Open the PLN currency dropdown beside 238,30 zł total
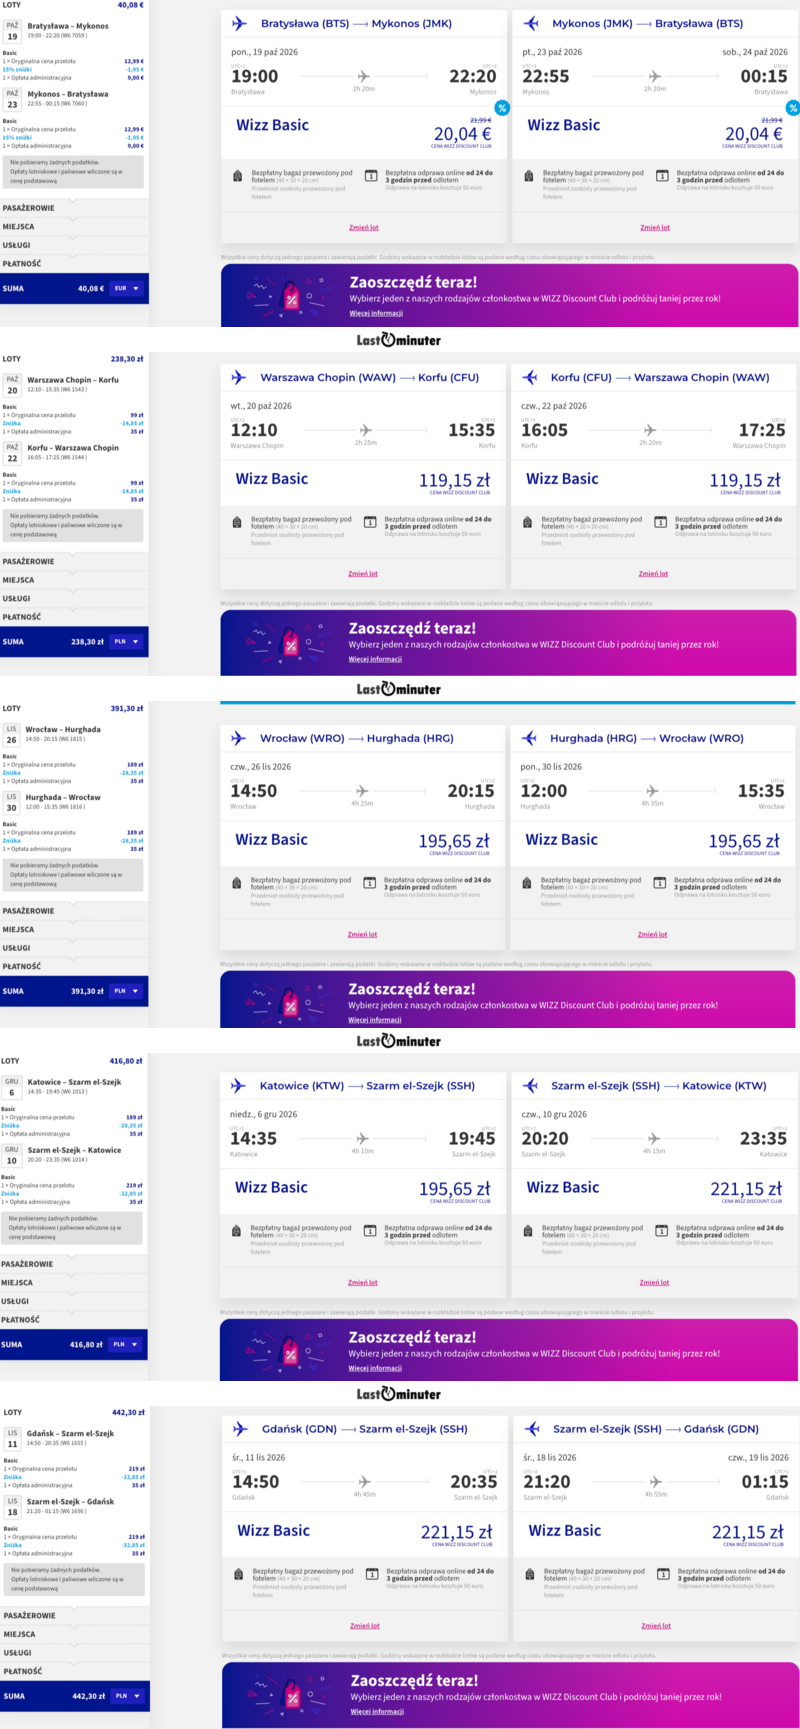This screenshot has width=800, height=1729. (x=126, y=641)
